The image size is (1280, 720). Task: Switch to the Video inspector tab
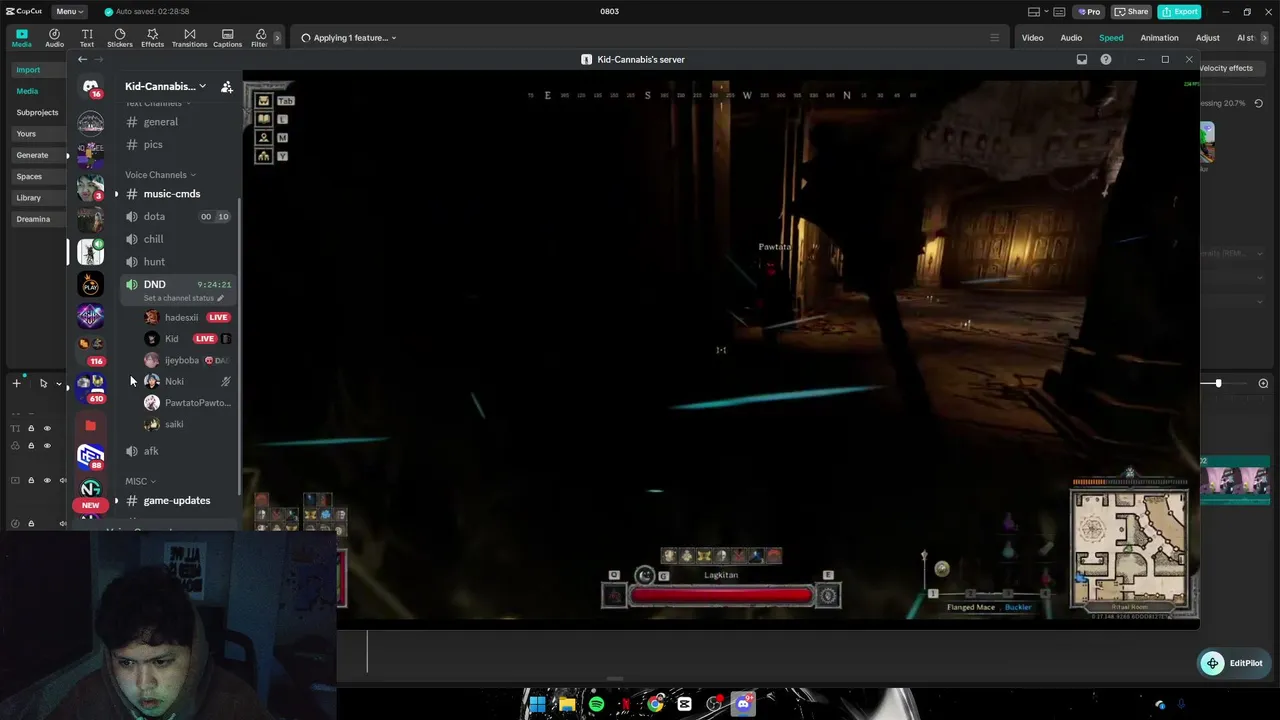[x=1032, y=38]
